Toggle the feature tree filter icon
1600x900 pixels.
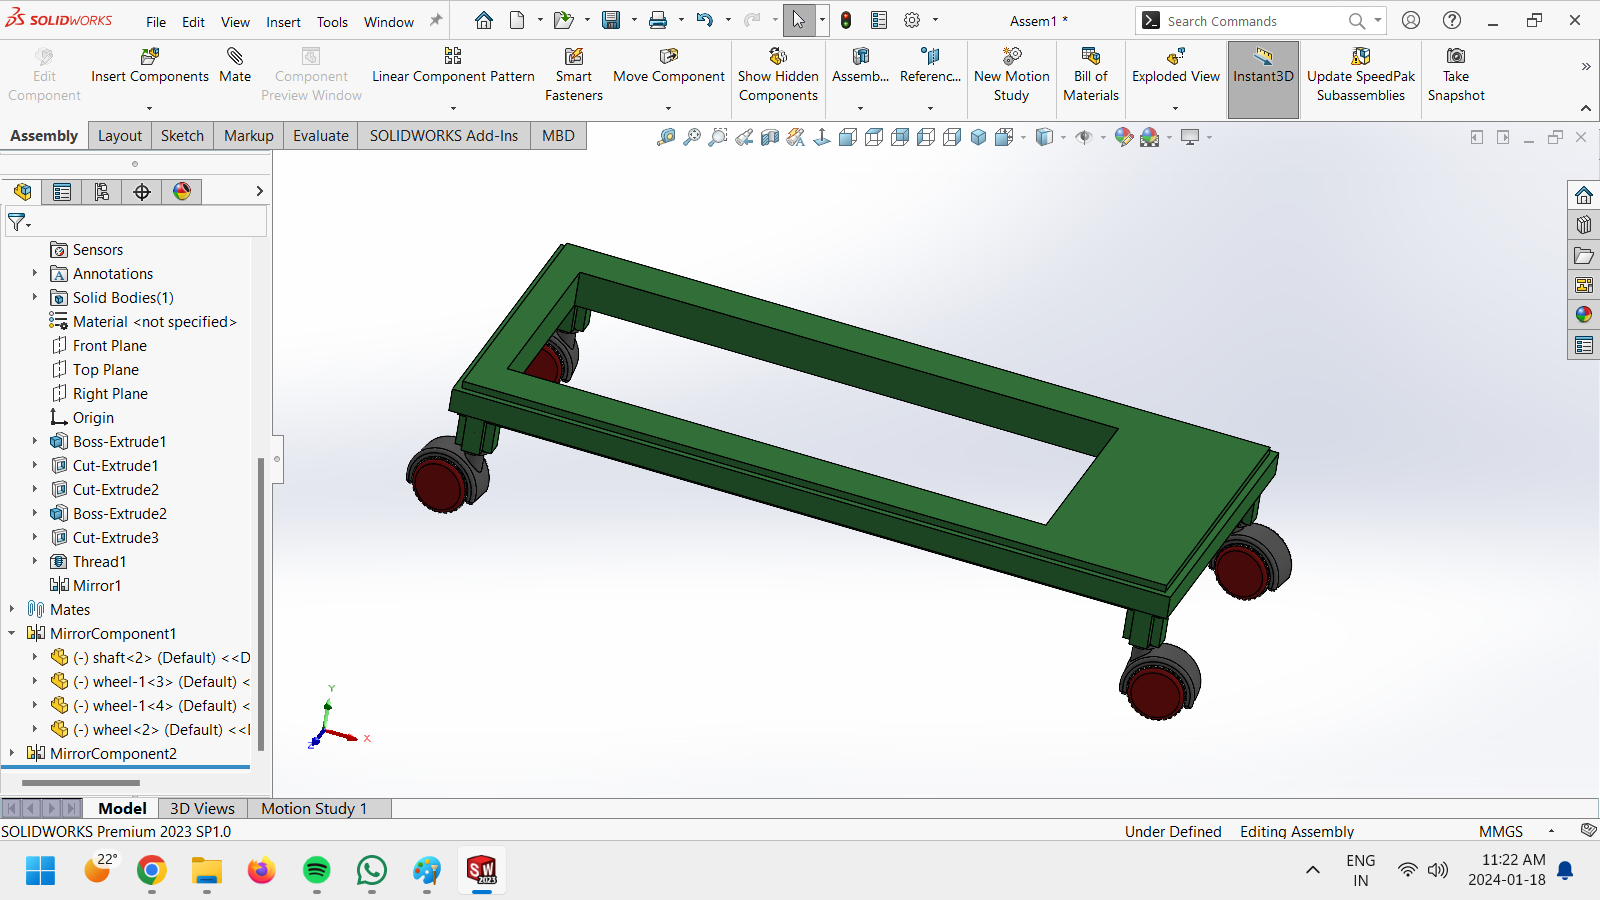(x=19, y=222)
